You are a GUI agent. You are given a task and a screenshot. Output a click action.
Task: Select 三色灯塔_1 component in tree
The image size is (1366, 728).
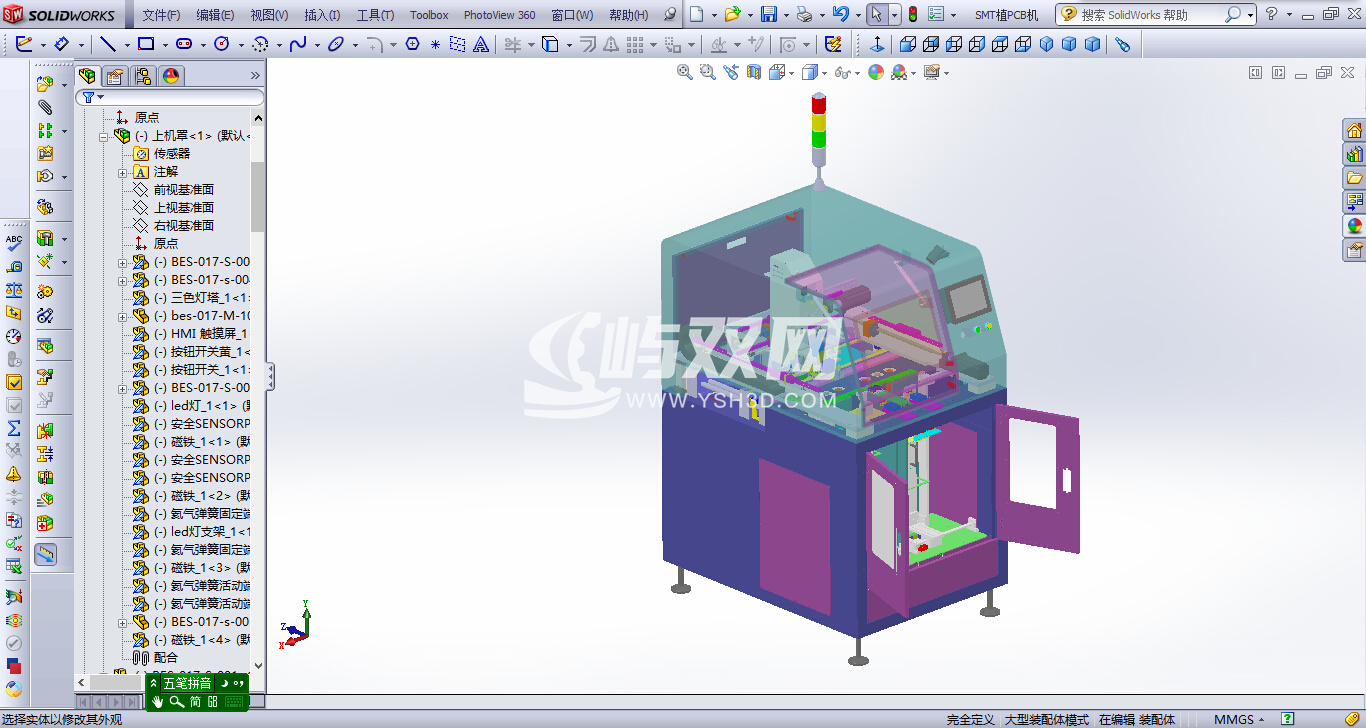[x=200, y=298]
